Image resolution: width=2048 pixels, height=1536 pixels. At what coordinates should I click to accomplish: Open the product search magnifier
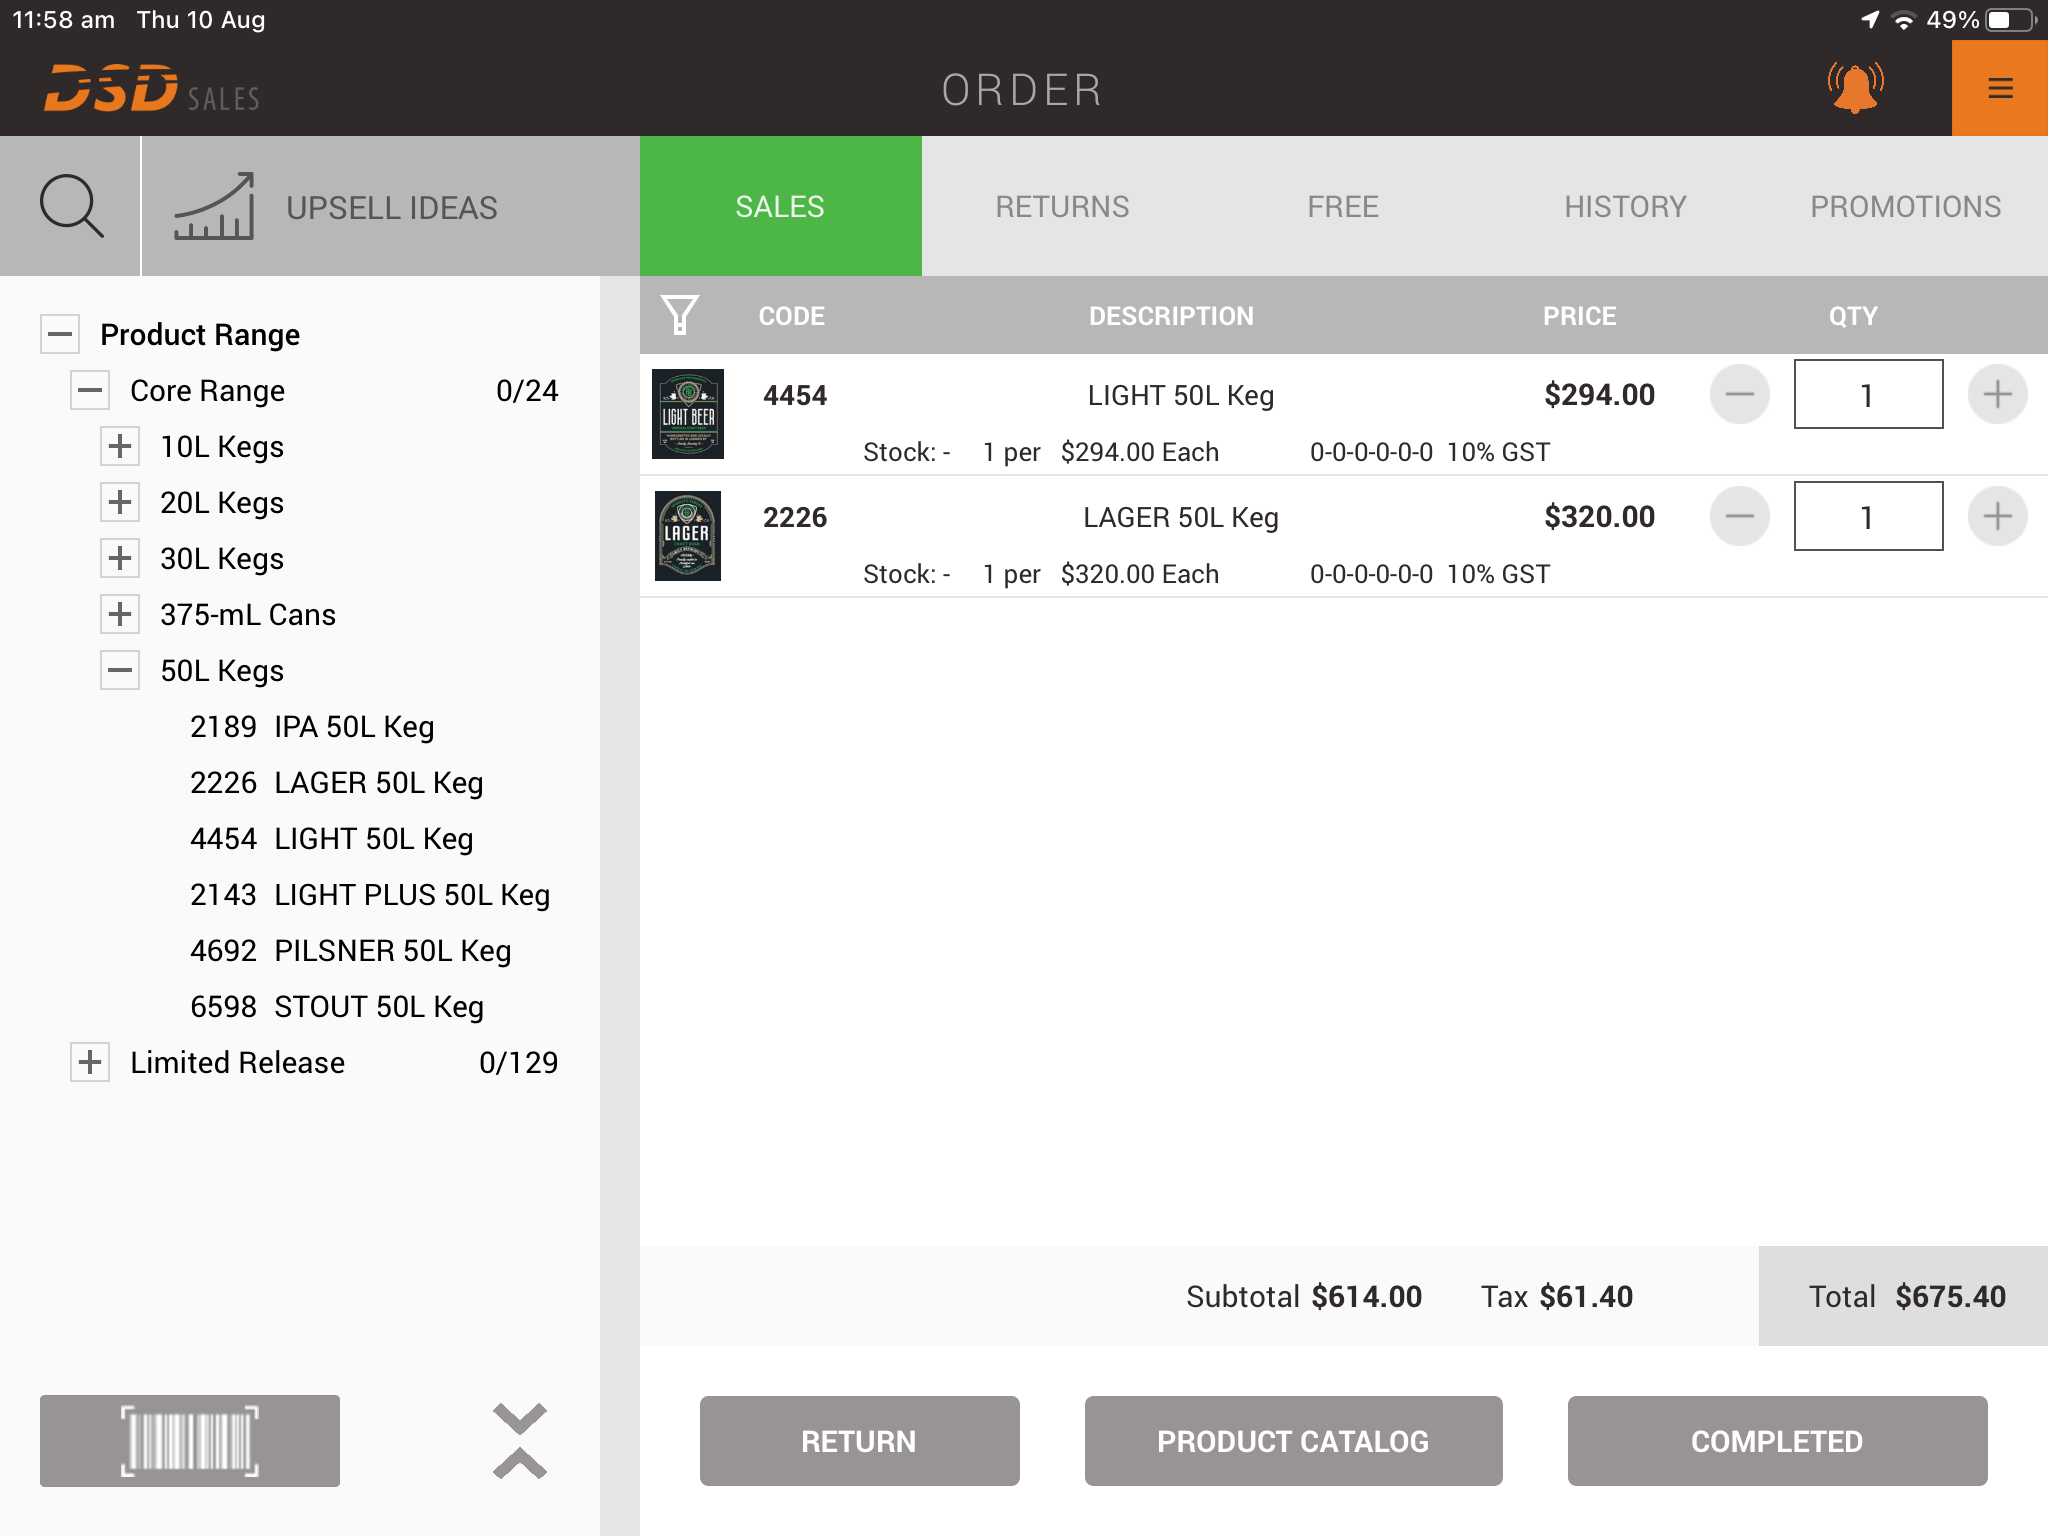(70, 206)
